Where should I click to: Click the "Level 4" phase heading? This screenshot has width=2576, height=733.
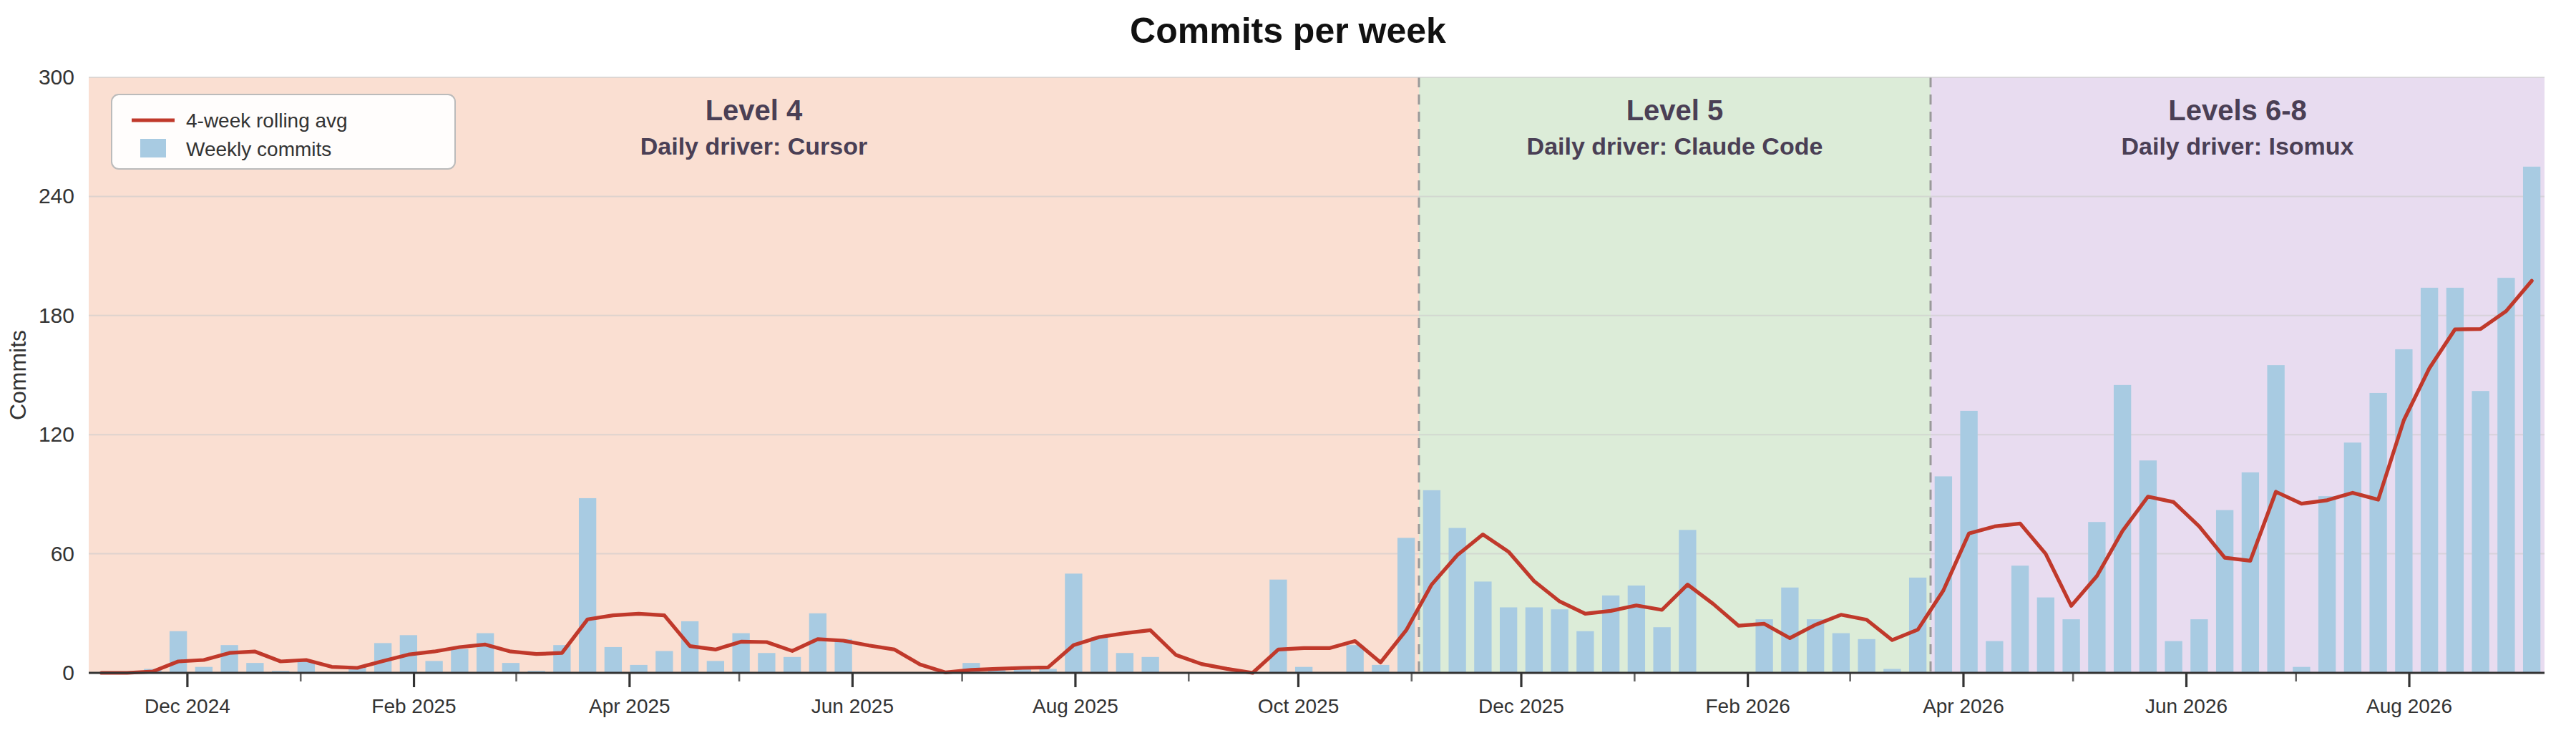coord(753,110)
